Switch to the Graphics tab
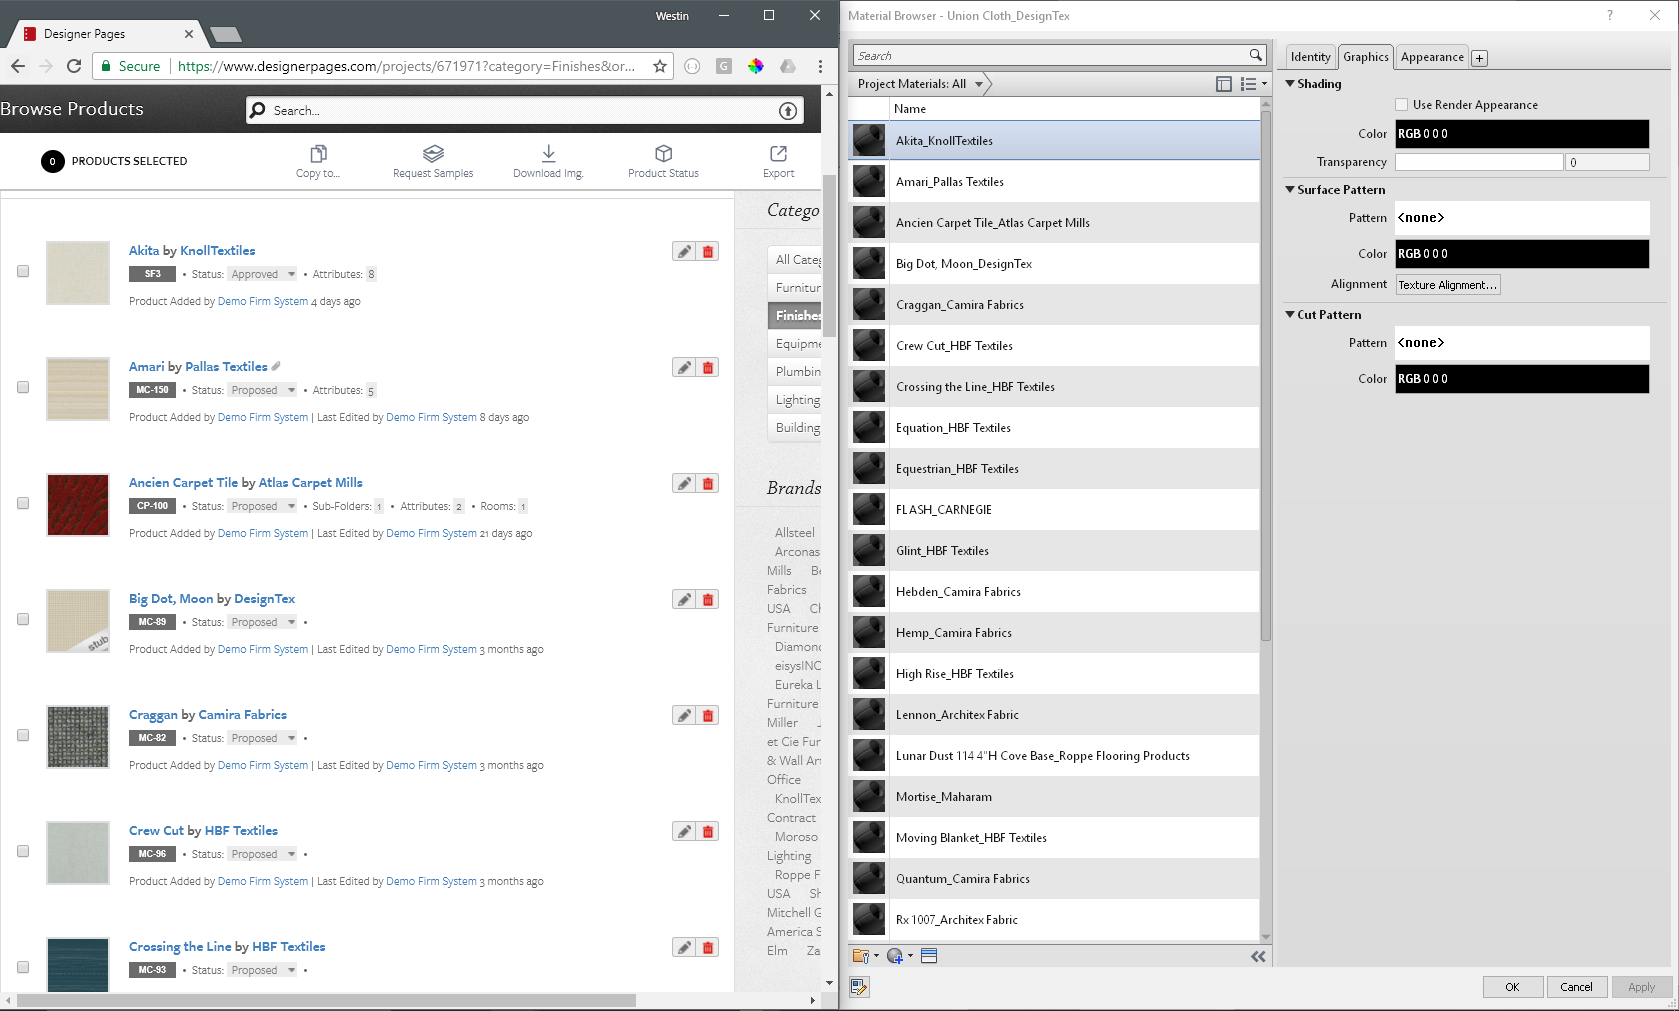 [1366, 57]
